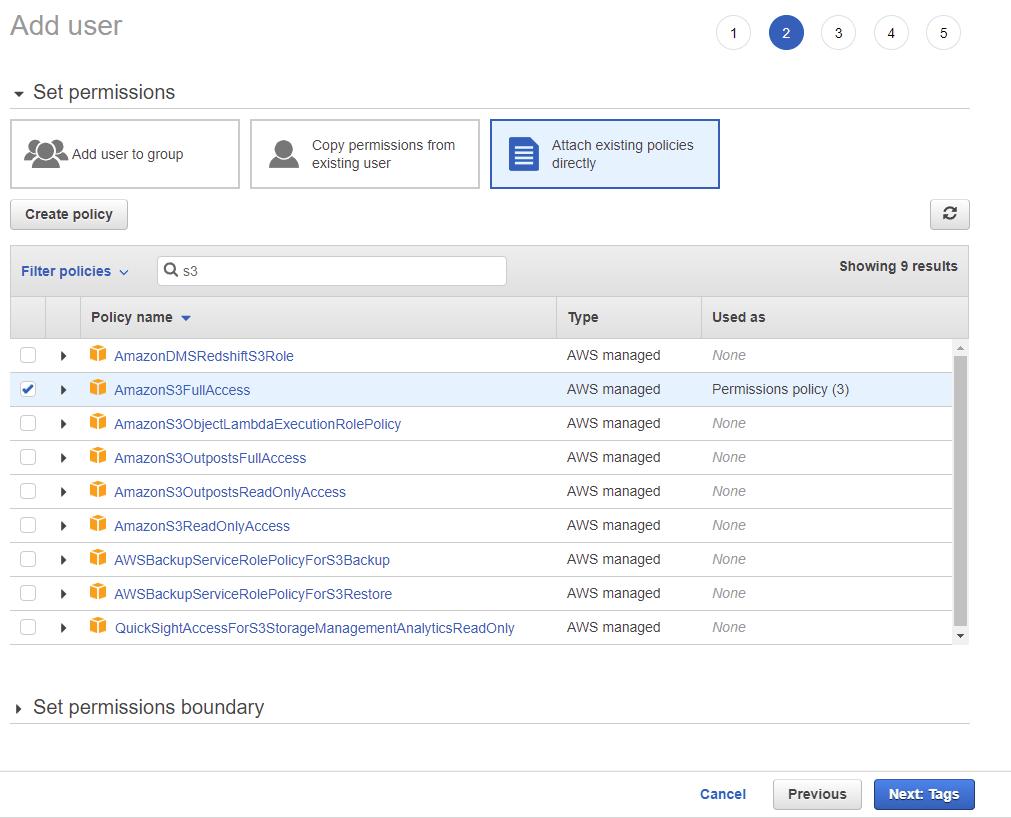The image size is (1011, 818).
Task: Click the policy search field containing s3
Action: pyautogui.click(x=331, y=271)
